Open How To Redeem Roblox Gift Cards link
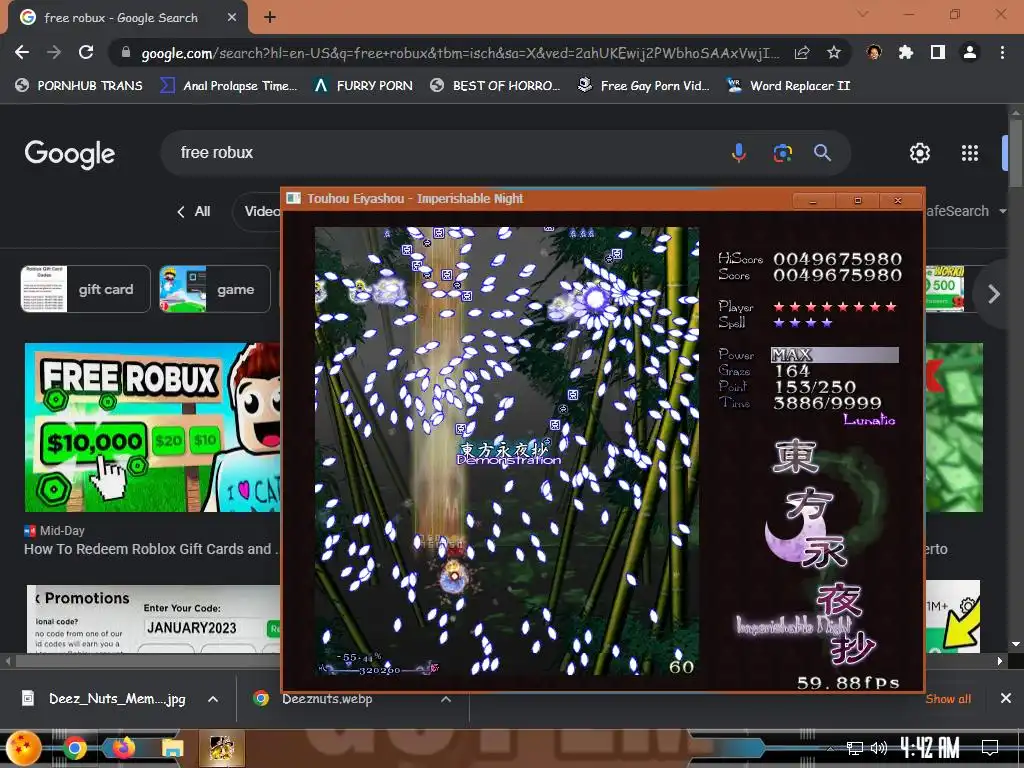The width and height of the screenshot is (1024, 768). 151,549
